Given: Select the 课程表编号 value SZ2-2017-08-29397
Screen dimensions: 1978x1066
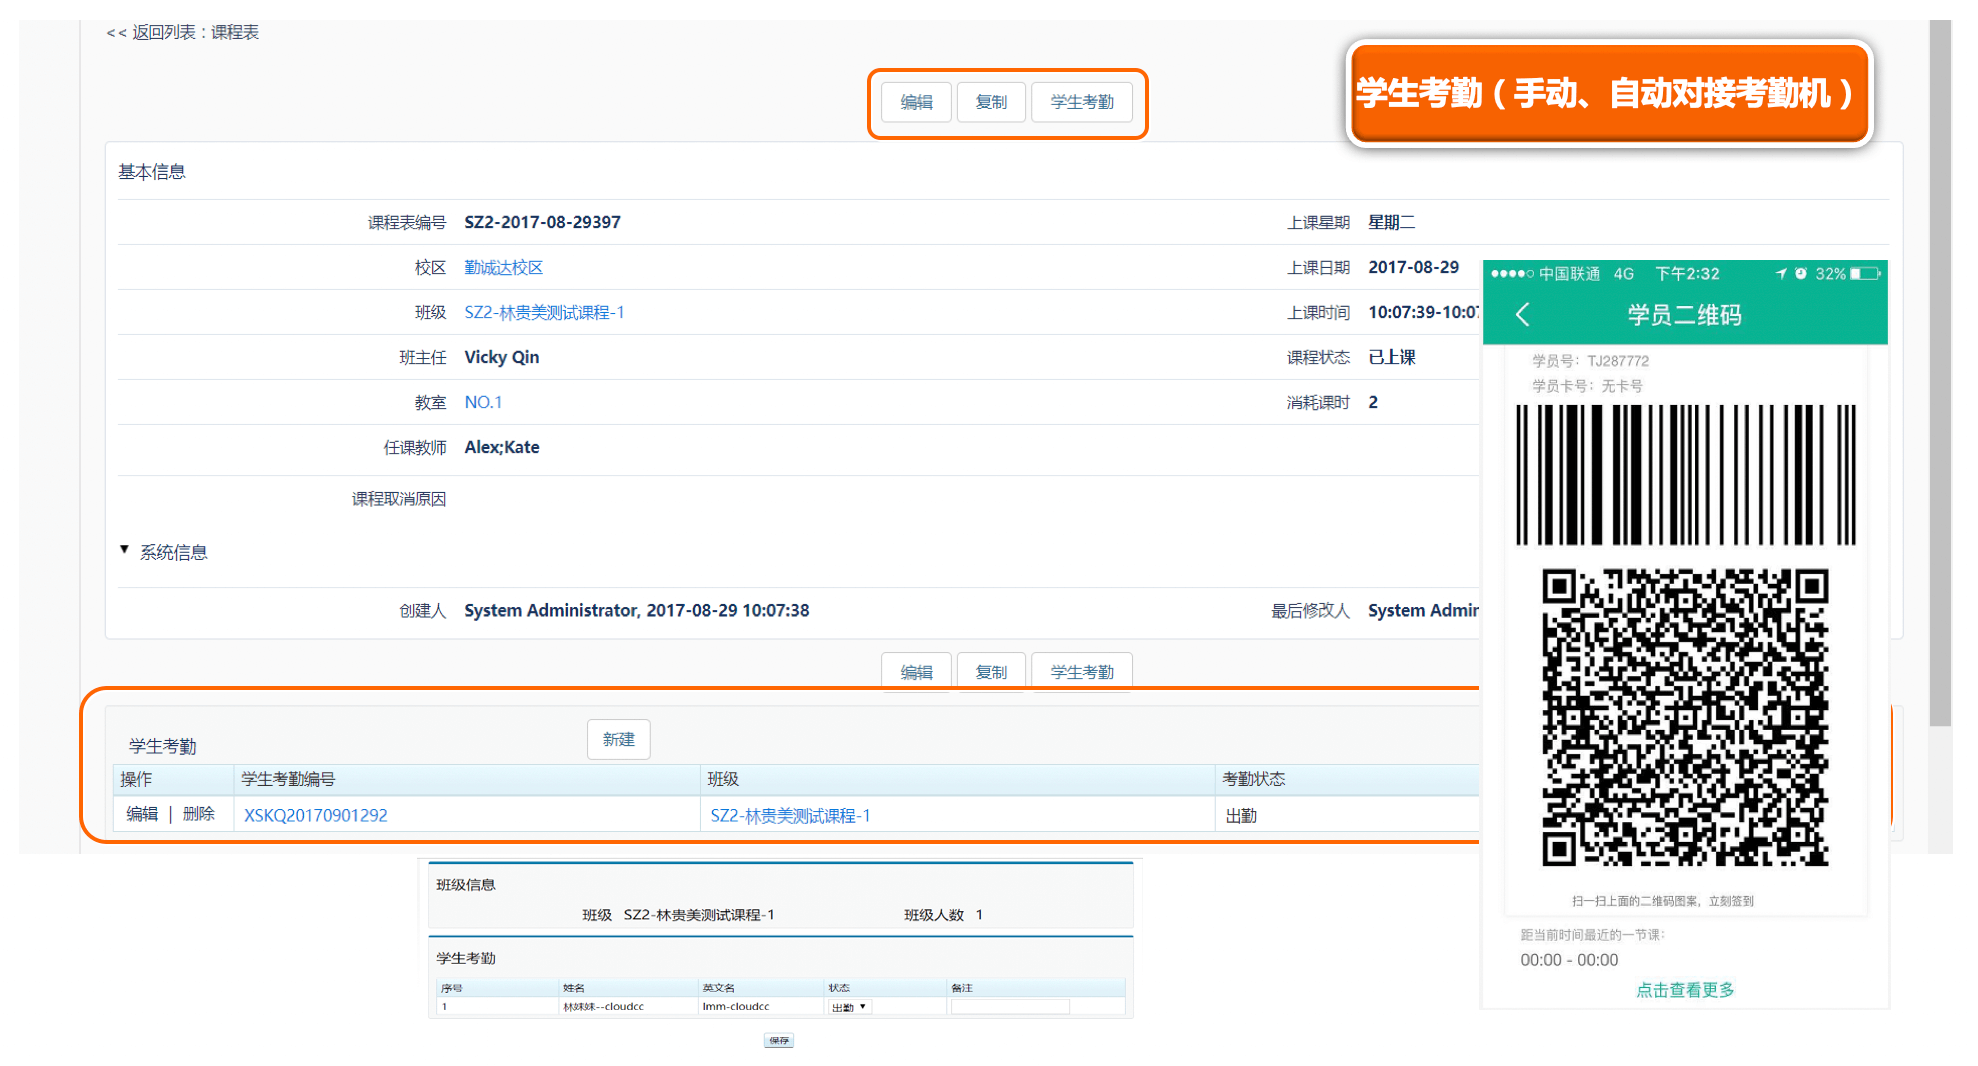Looking at the screenshot, I should 542,222.
